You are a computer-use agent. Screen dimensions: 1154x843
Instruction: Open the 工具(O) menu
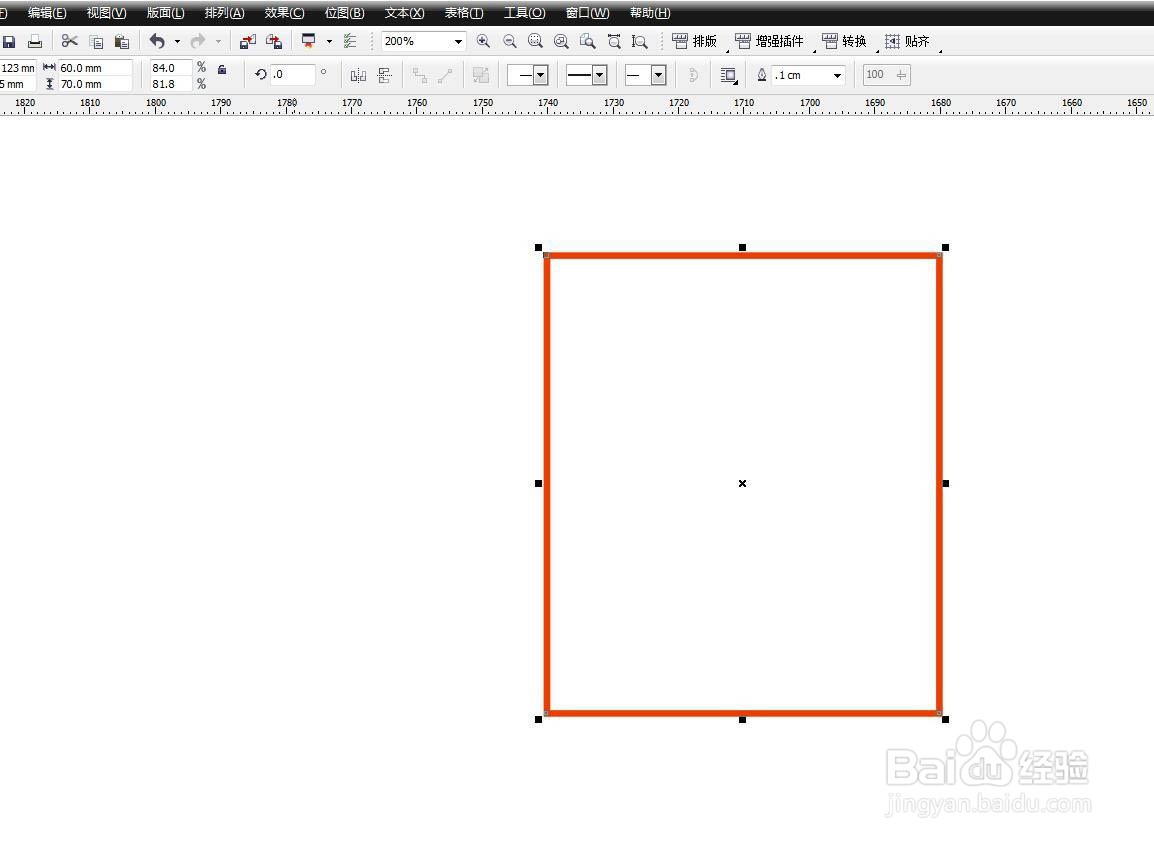coord(525,13)
